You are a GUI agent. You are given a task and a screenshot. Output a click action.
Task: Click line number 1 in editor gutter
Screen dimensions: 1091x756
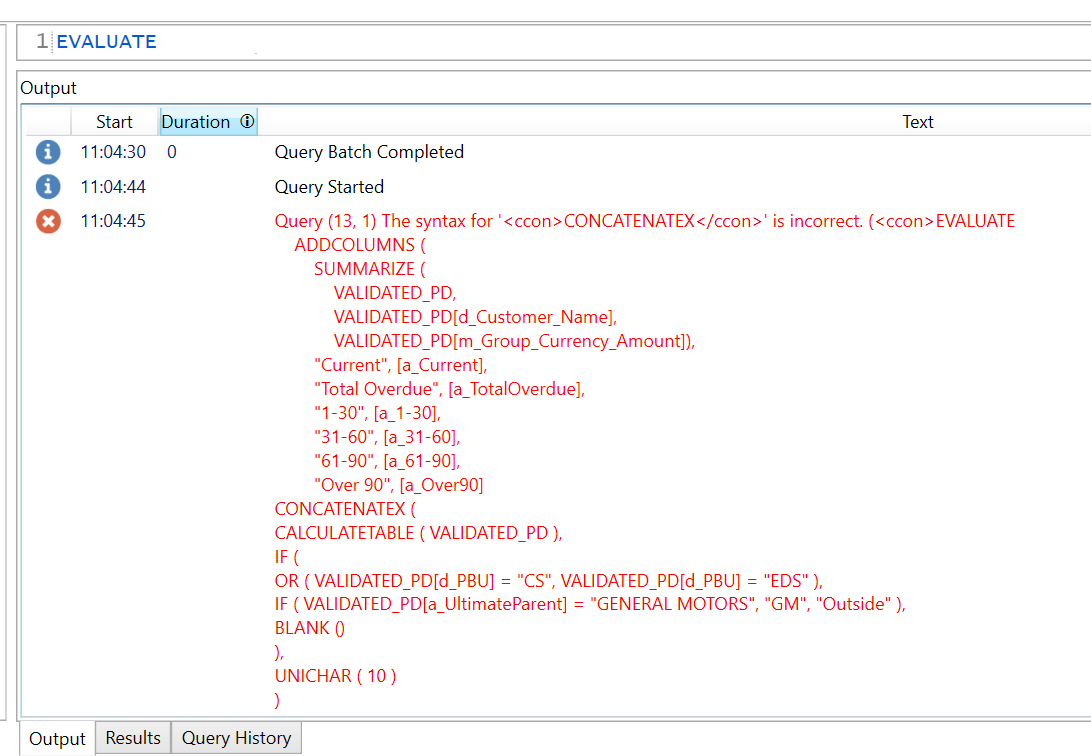click(x=42, y=41)
